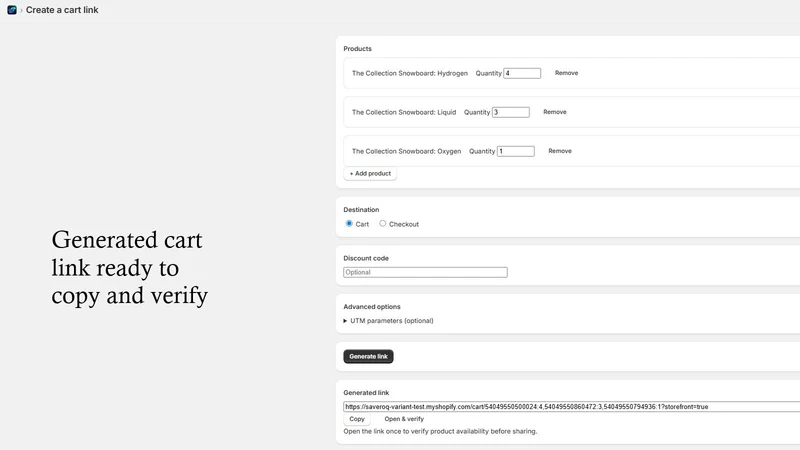Focus the Oxygen quantity field
This screenshot has height=450, width=800.
[x=516, y=151]
